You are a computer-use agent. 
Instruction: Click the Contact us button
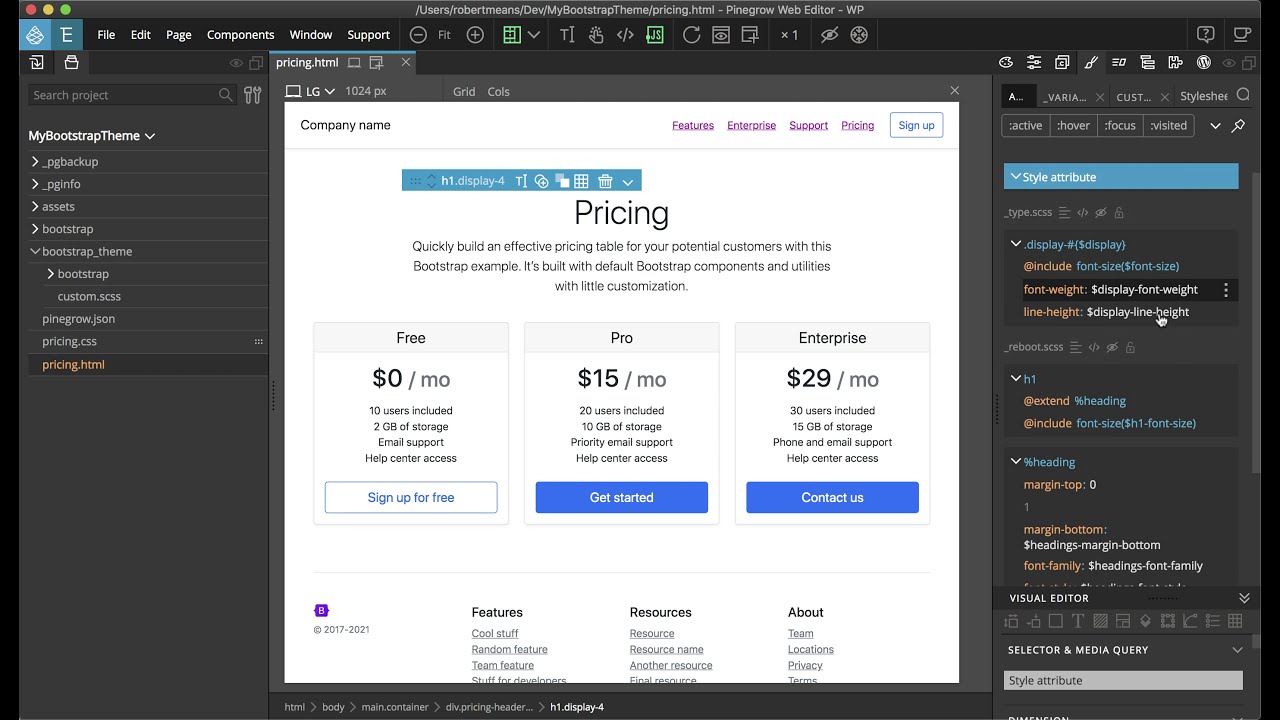coord(832,497)
